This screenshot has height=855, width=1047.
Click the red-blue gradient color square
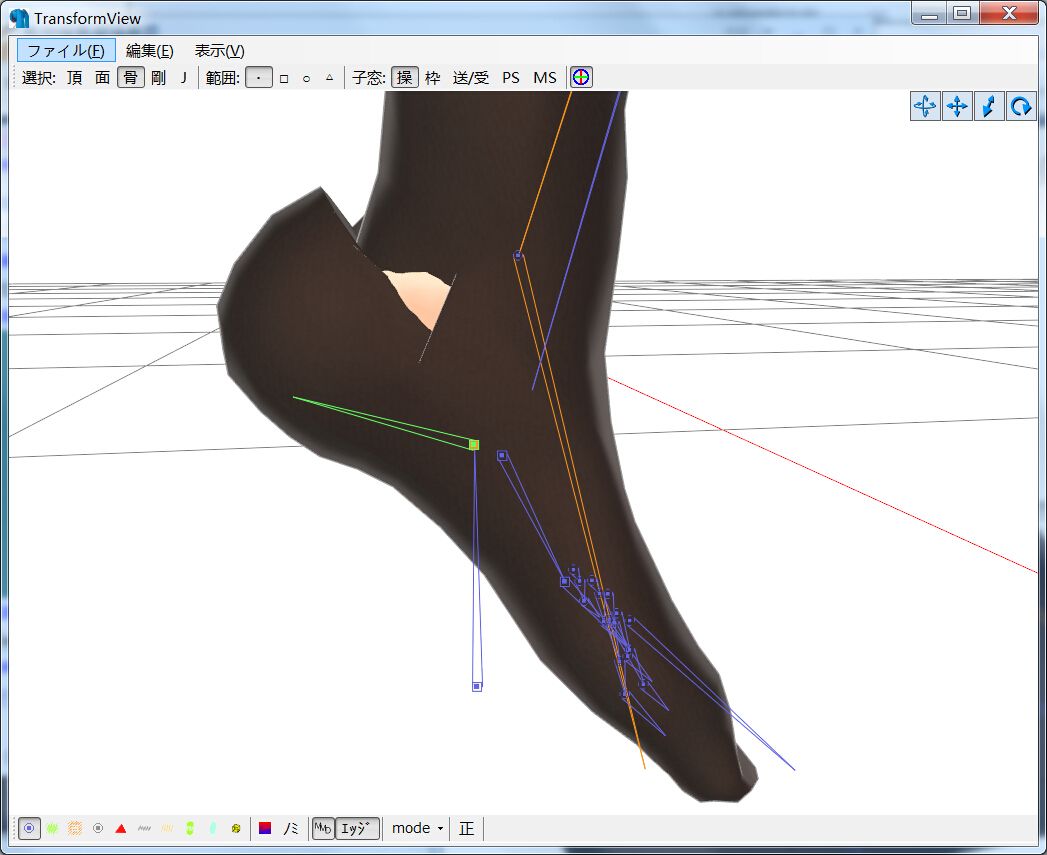265,828
